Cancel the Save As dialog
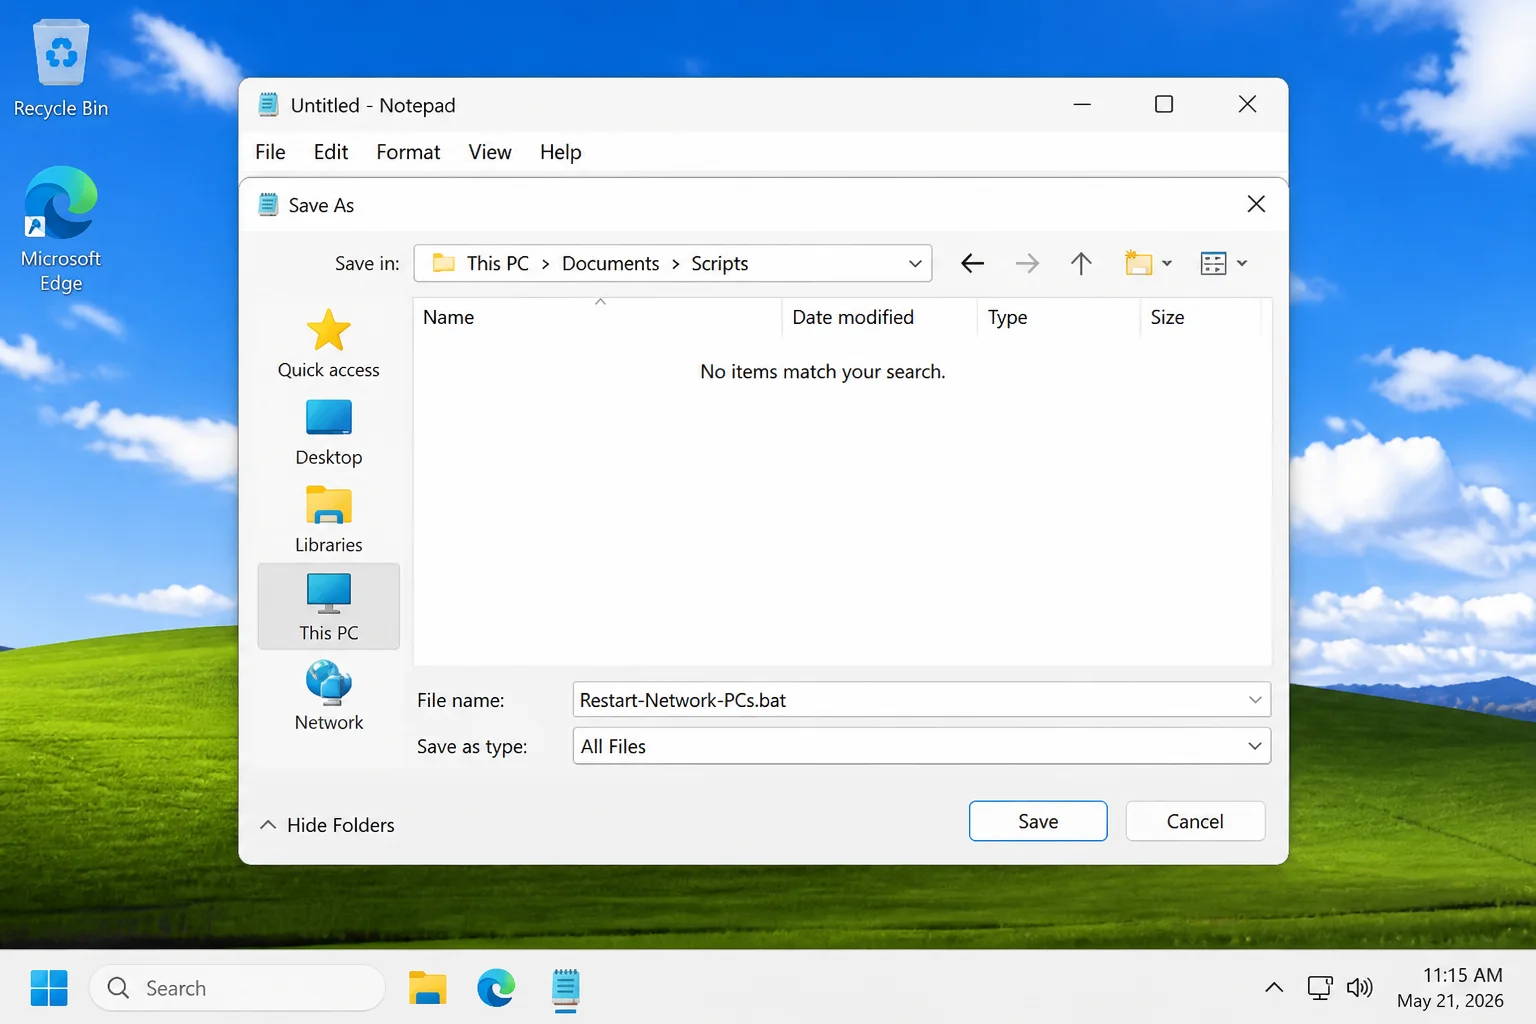Viewport: 1536px width, 1024px height. click(1195, 821)
